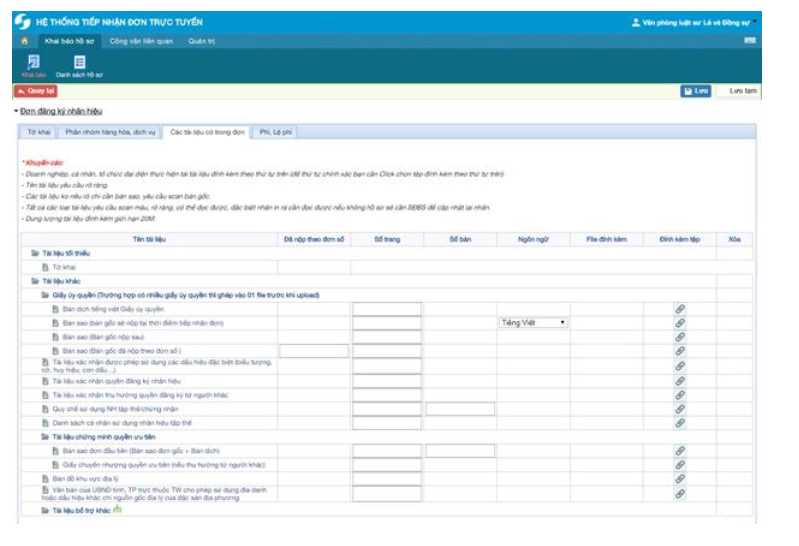Collapse the Đơn đăng ký nhãn hiệu section
The image size is (799, 546).
point(16,111)
